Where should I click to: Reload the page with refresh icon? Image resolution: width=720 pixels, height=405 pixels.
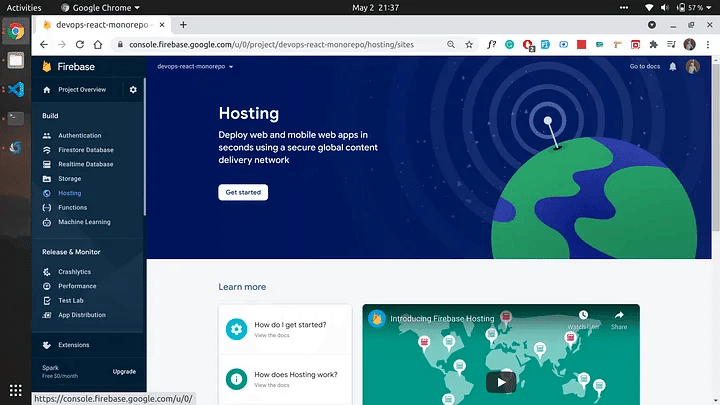tap(80, 45)
